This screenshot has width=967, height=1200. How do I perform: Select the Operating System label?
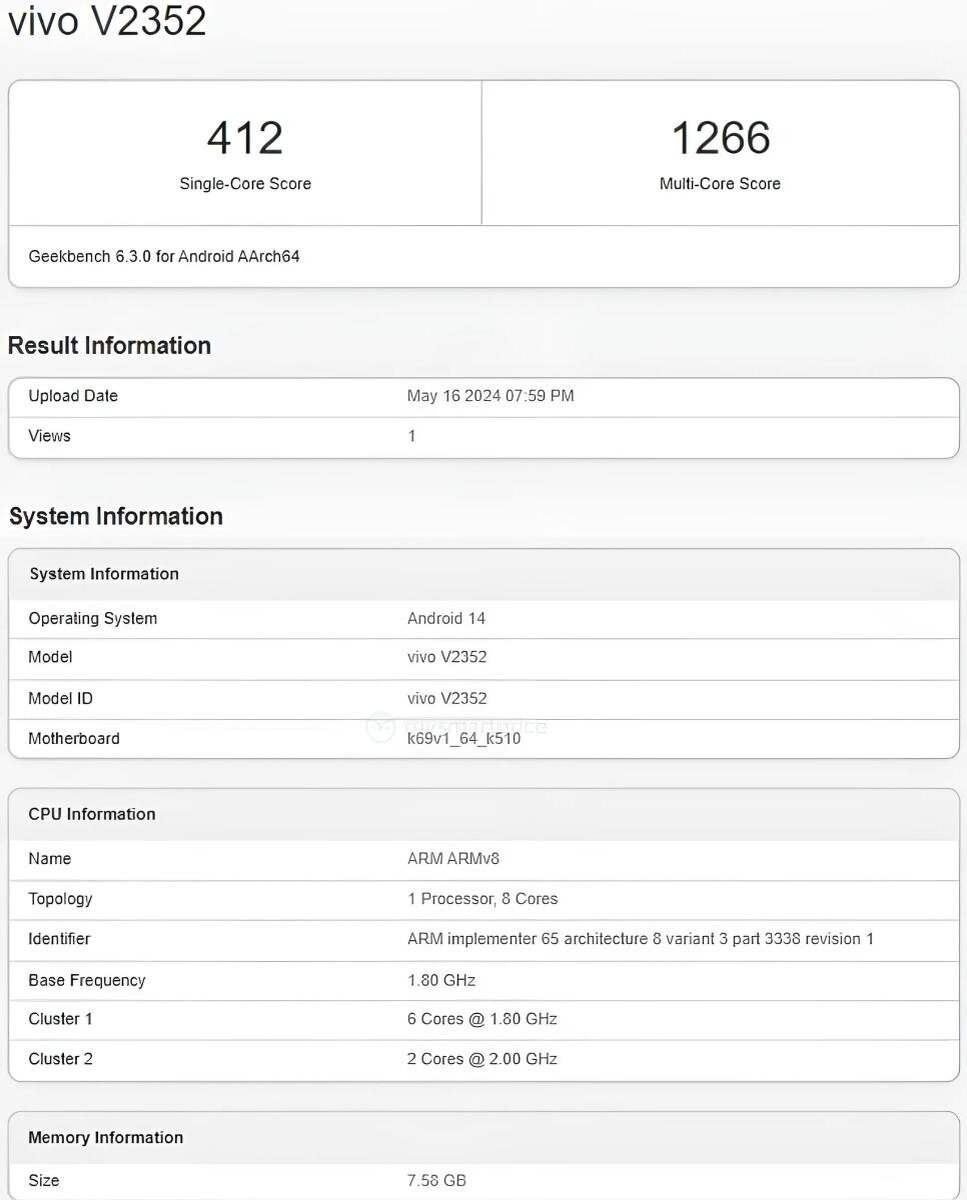click(93, 618)
